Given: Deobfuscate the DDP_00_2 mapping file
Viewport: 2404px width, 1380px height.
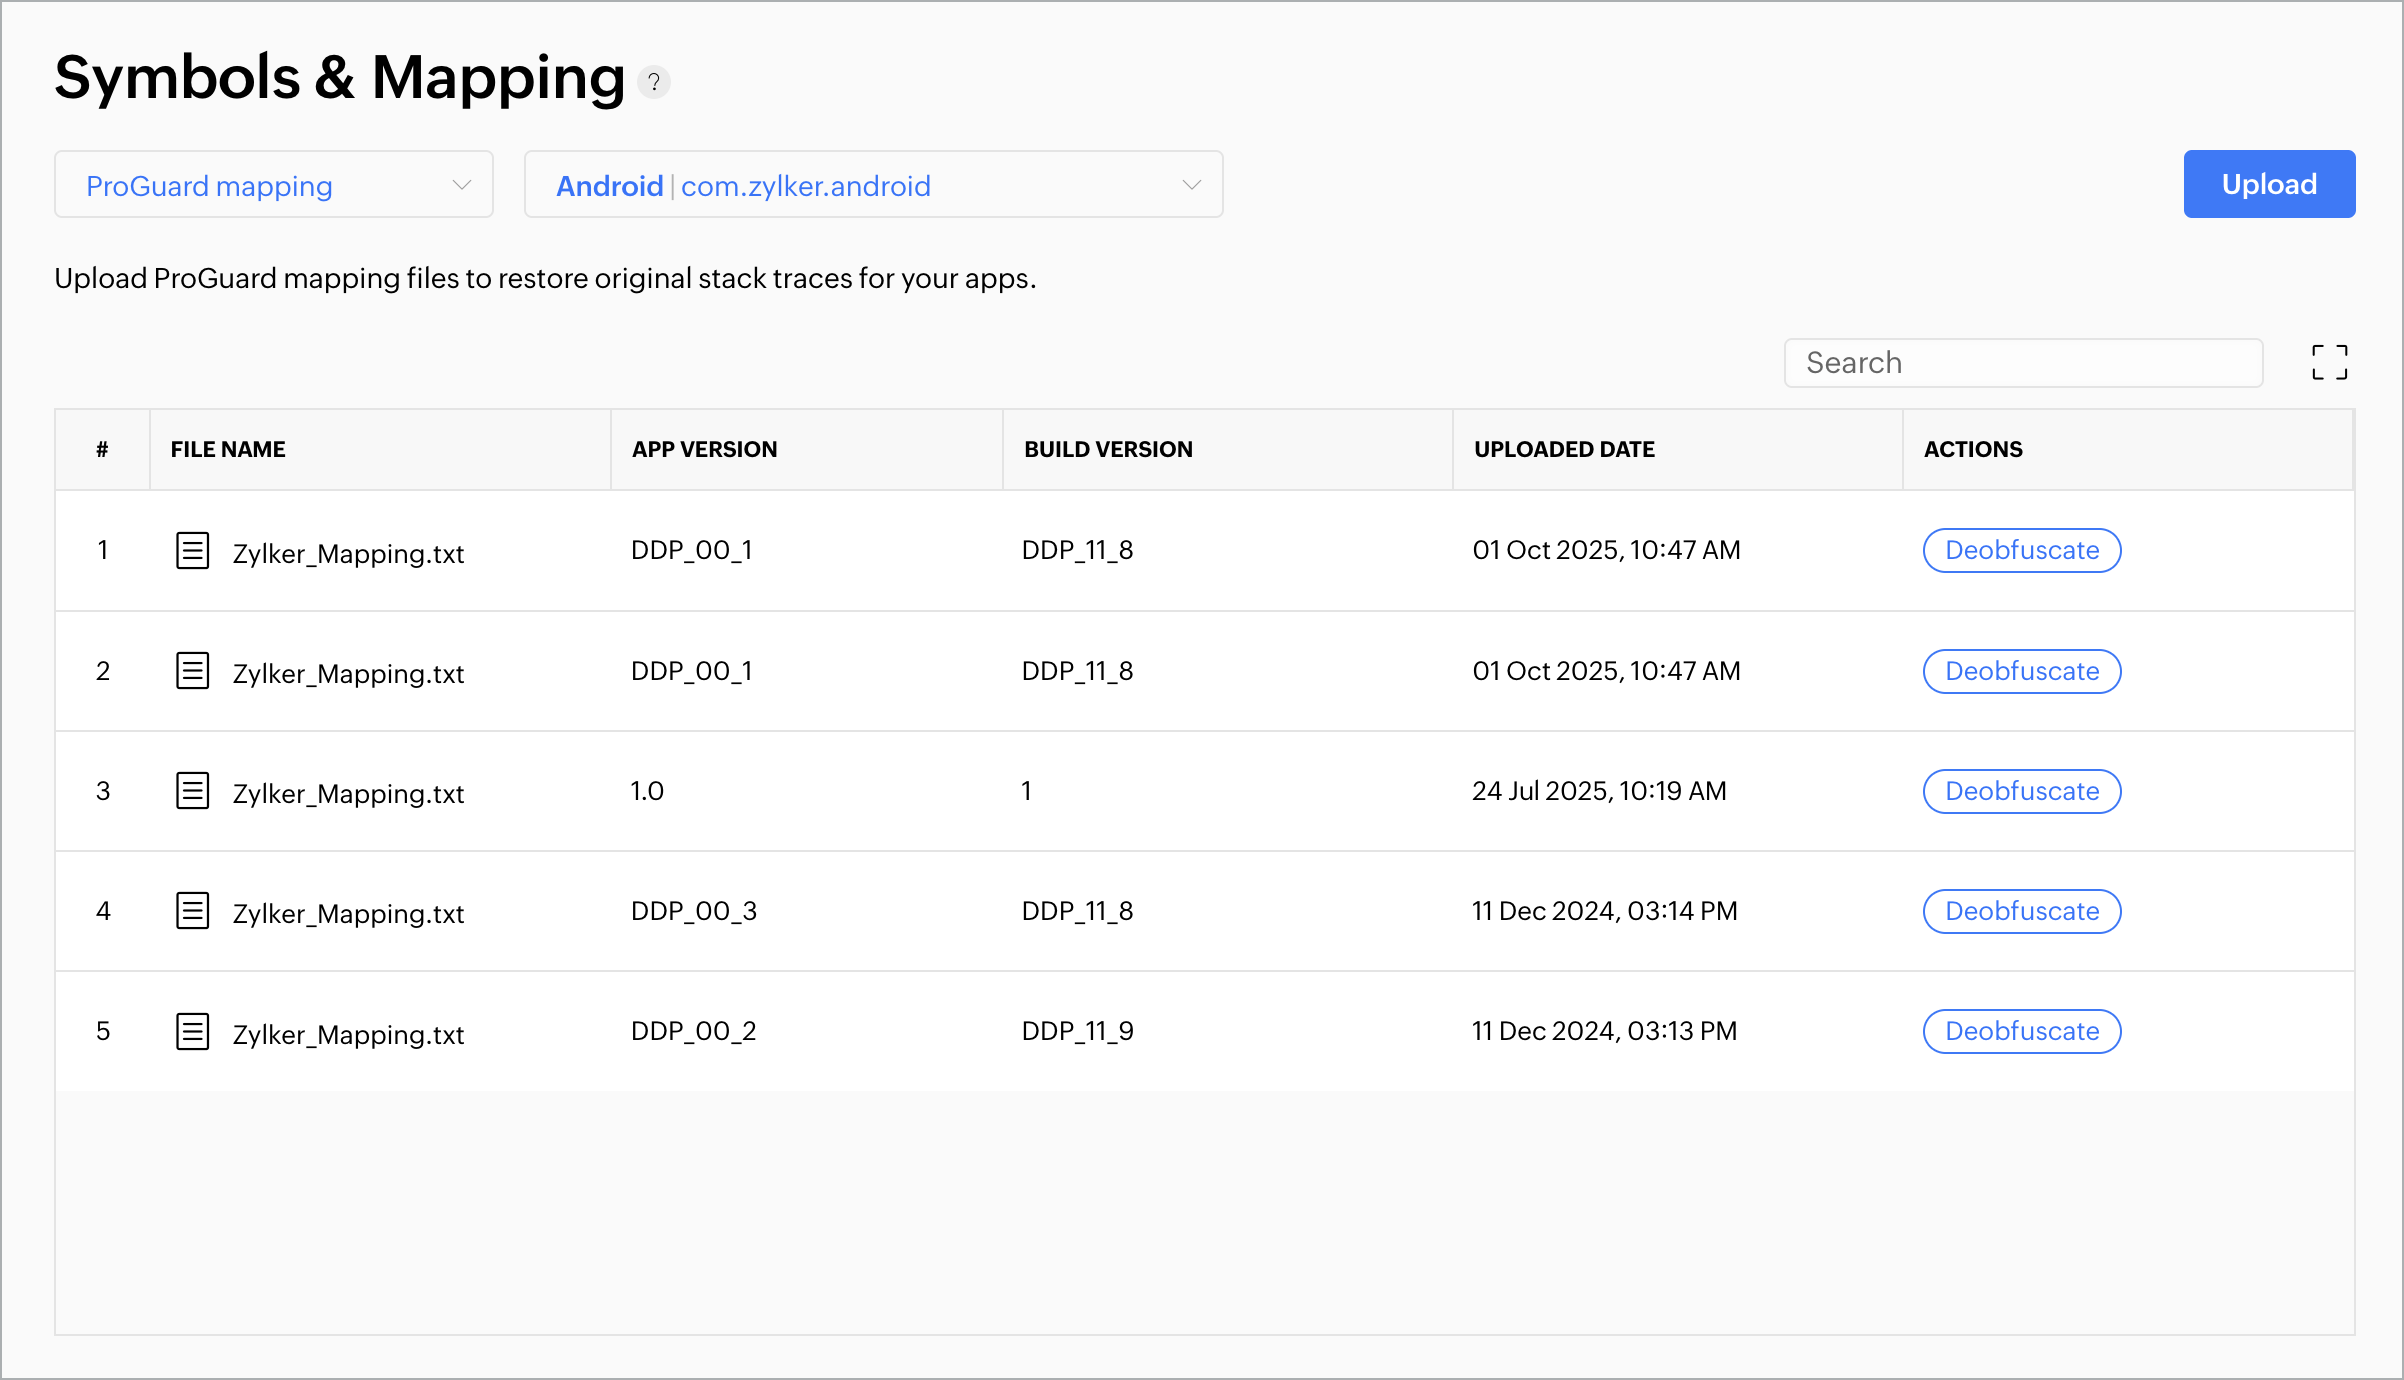Looking at the screenshot, I should point(2021,1031).
